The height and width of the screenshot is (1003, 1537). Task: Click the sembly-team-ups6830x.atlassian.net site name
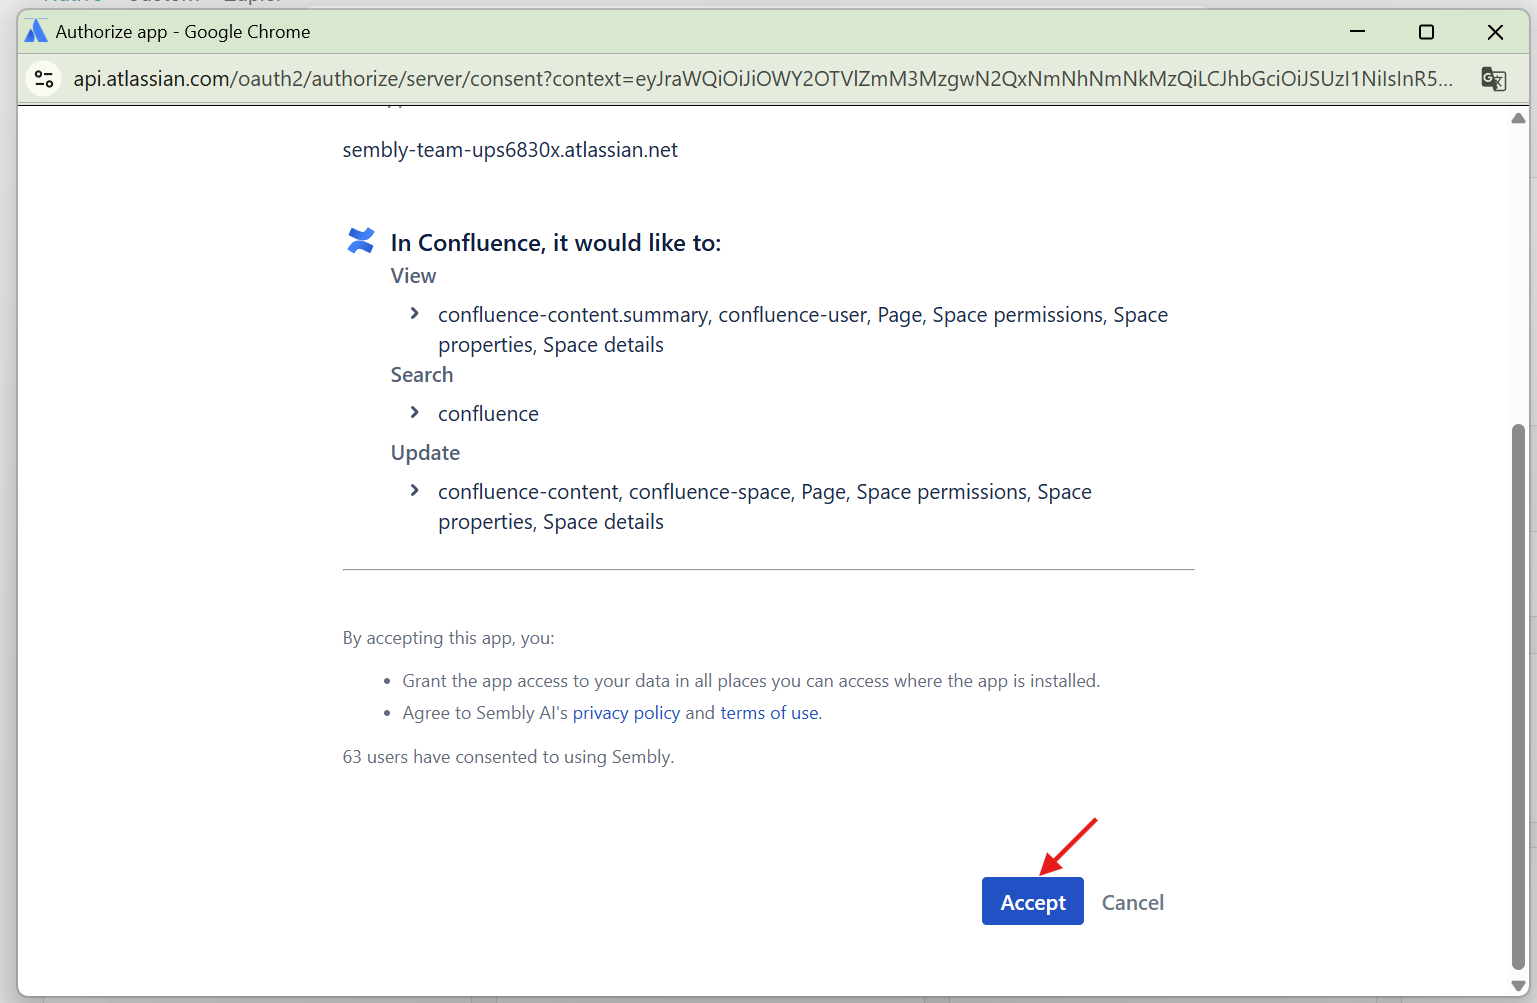coord(510,150)
